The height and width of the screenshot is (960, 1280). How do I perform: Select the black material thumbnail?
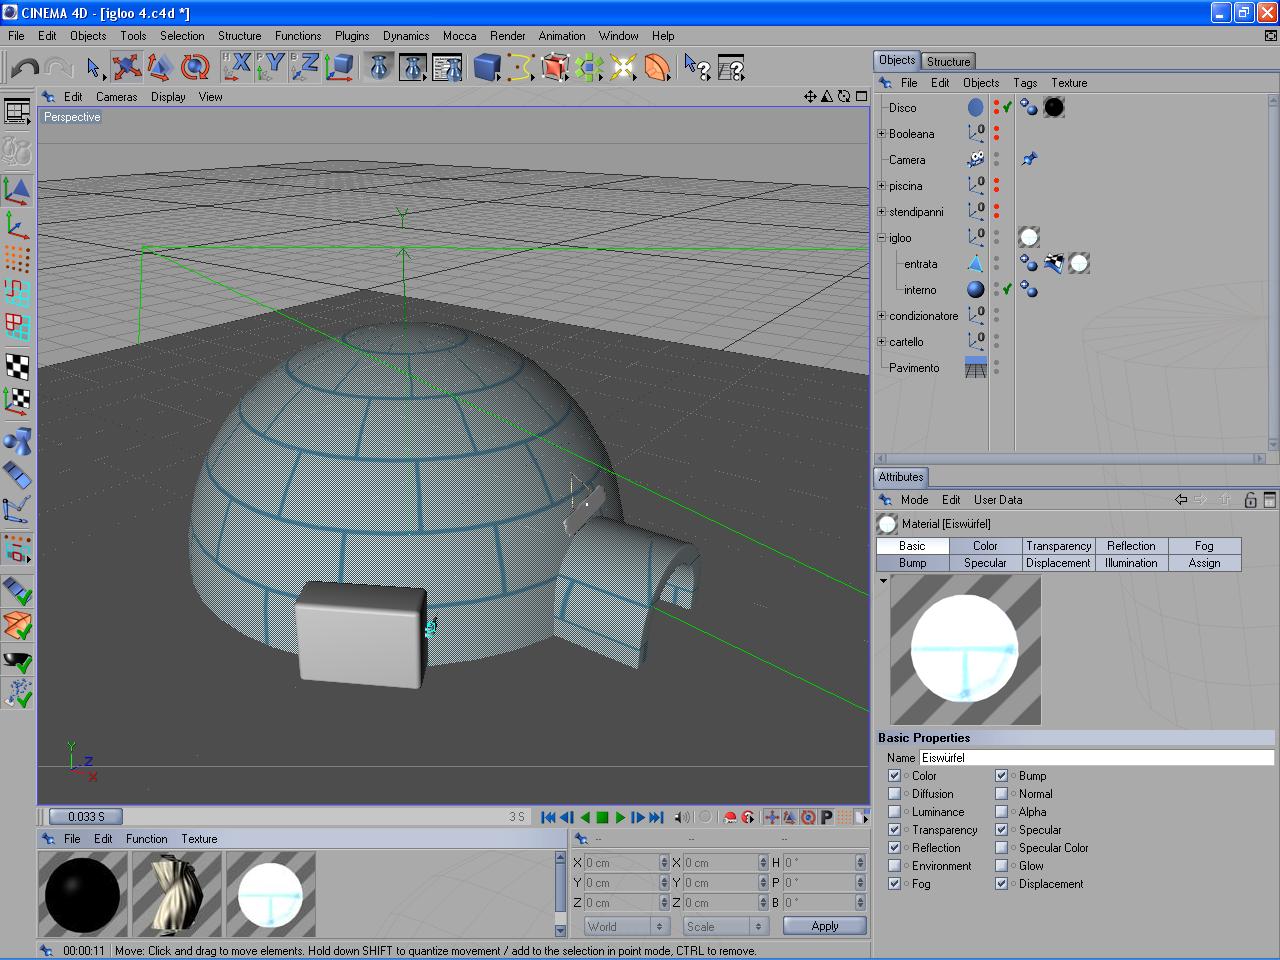point(83,894)
